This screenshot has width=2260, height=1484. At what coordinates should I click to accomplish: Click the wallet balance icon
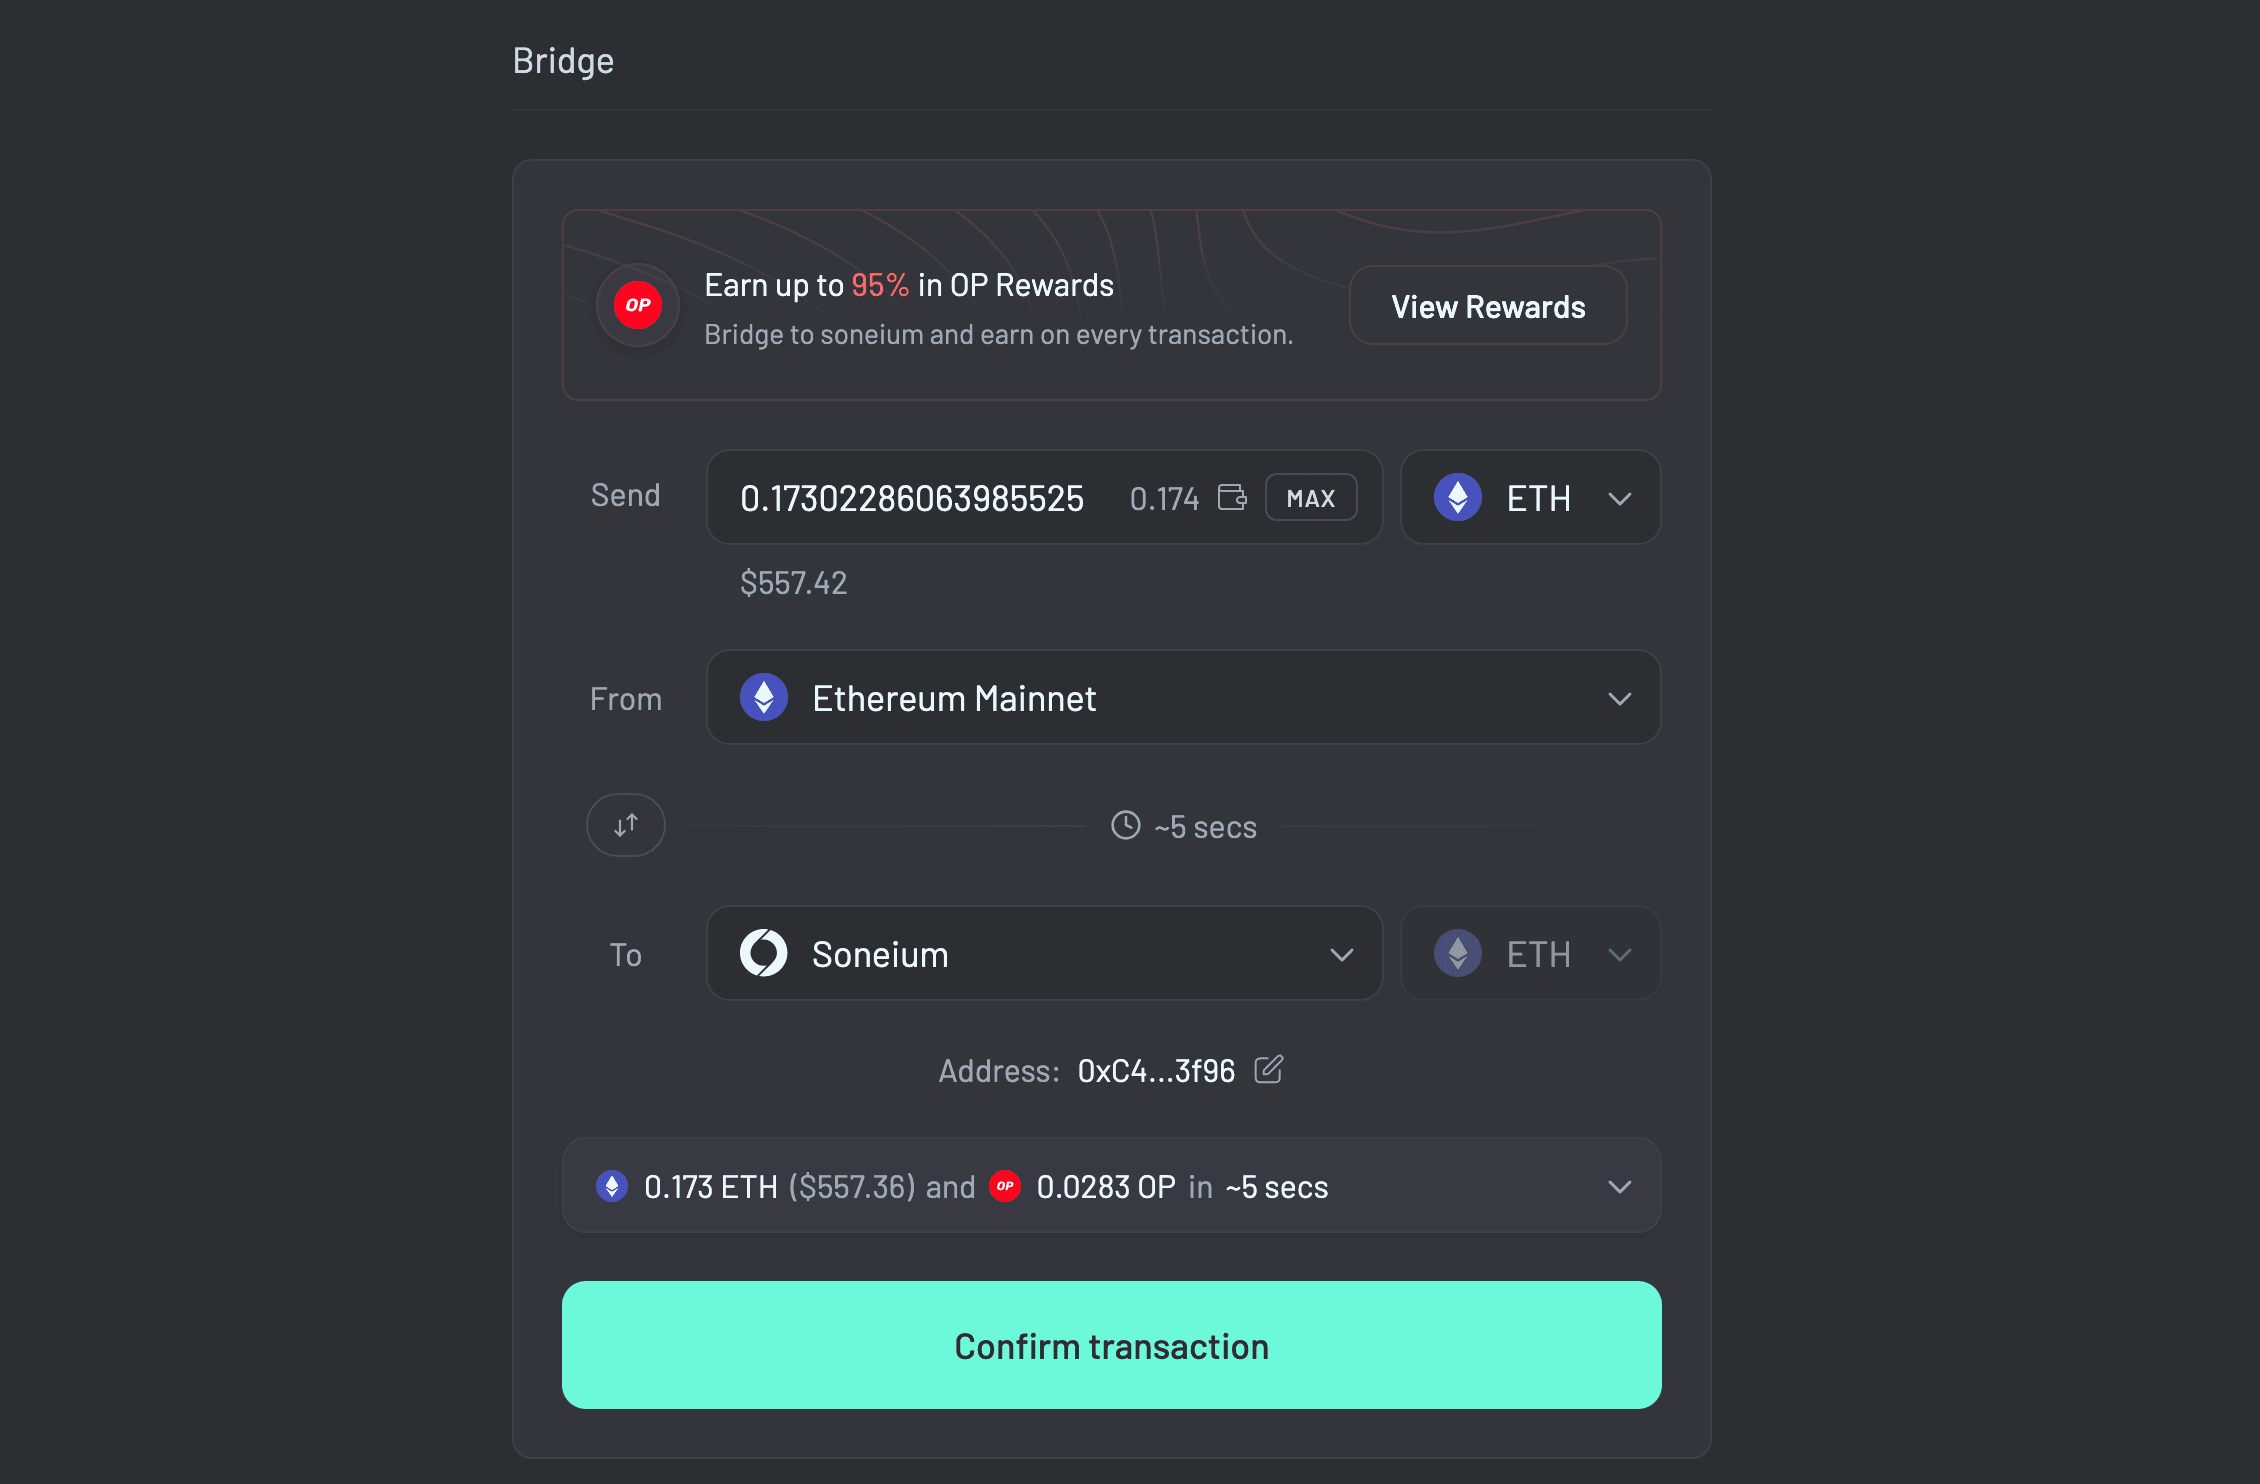point(1232,497)
